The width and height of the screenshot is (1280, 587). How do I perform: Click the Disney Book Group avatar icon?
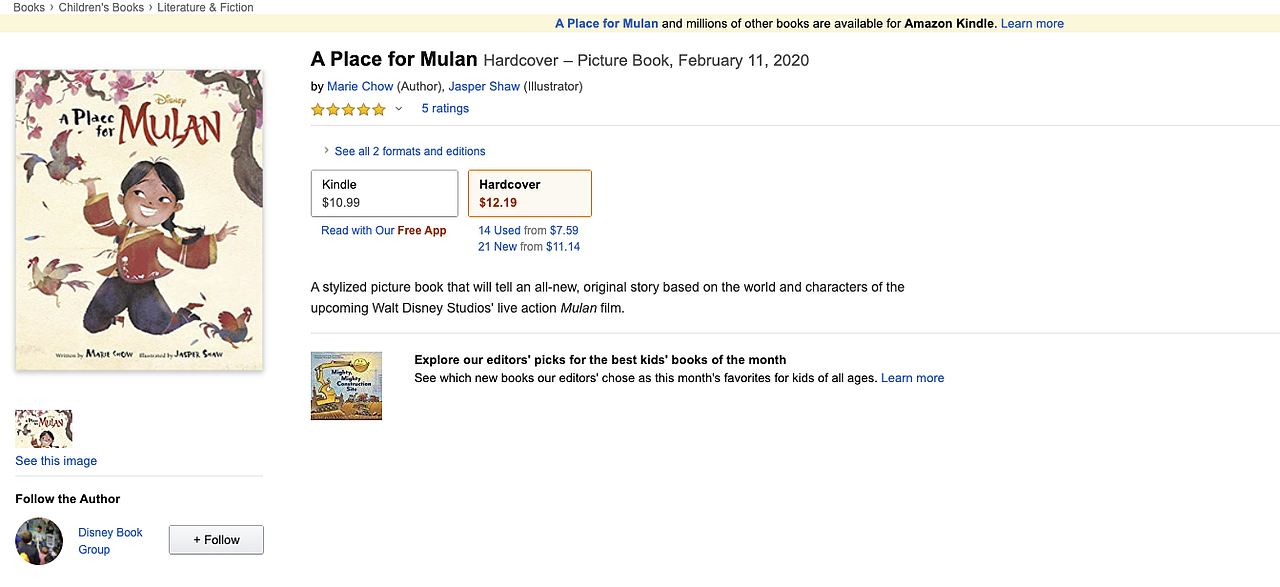click(39, 541)
